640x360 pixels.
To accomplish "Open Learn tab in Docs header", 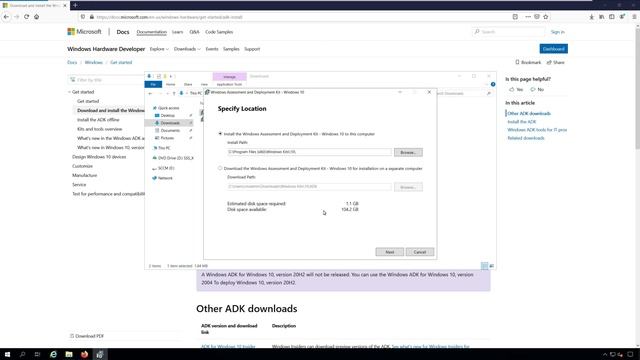I will click(x=178, y=32).
